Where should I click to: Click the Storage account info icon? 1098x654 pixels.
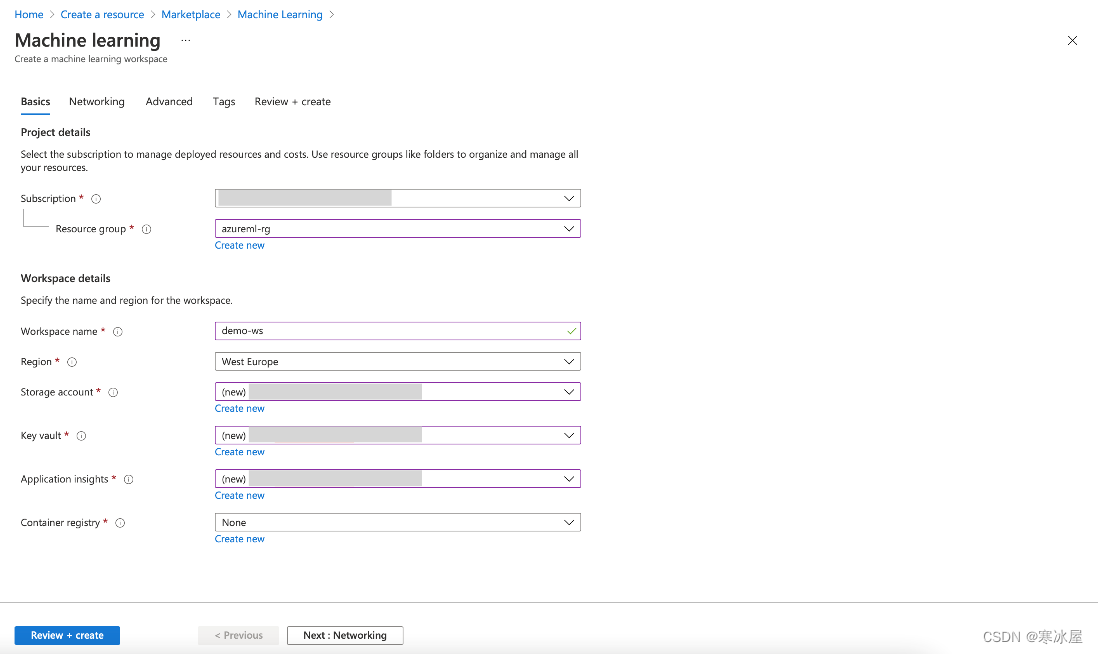click(113, 392)
